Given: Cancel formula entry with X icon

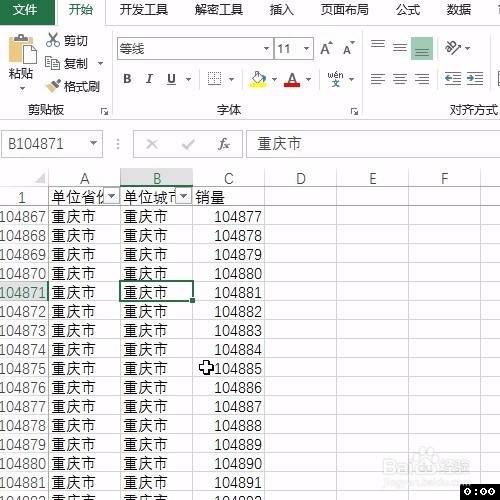Looking at the screenshot, I should [152, 144].
